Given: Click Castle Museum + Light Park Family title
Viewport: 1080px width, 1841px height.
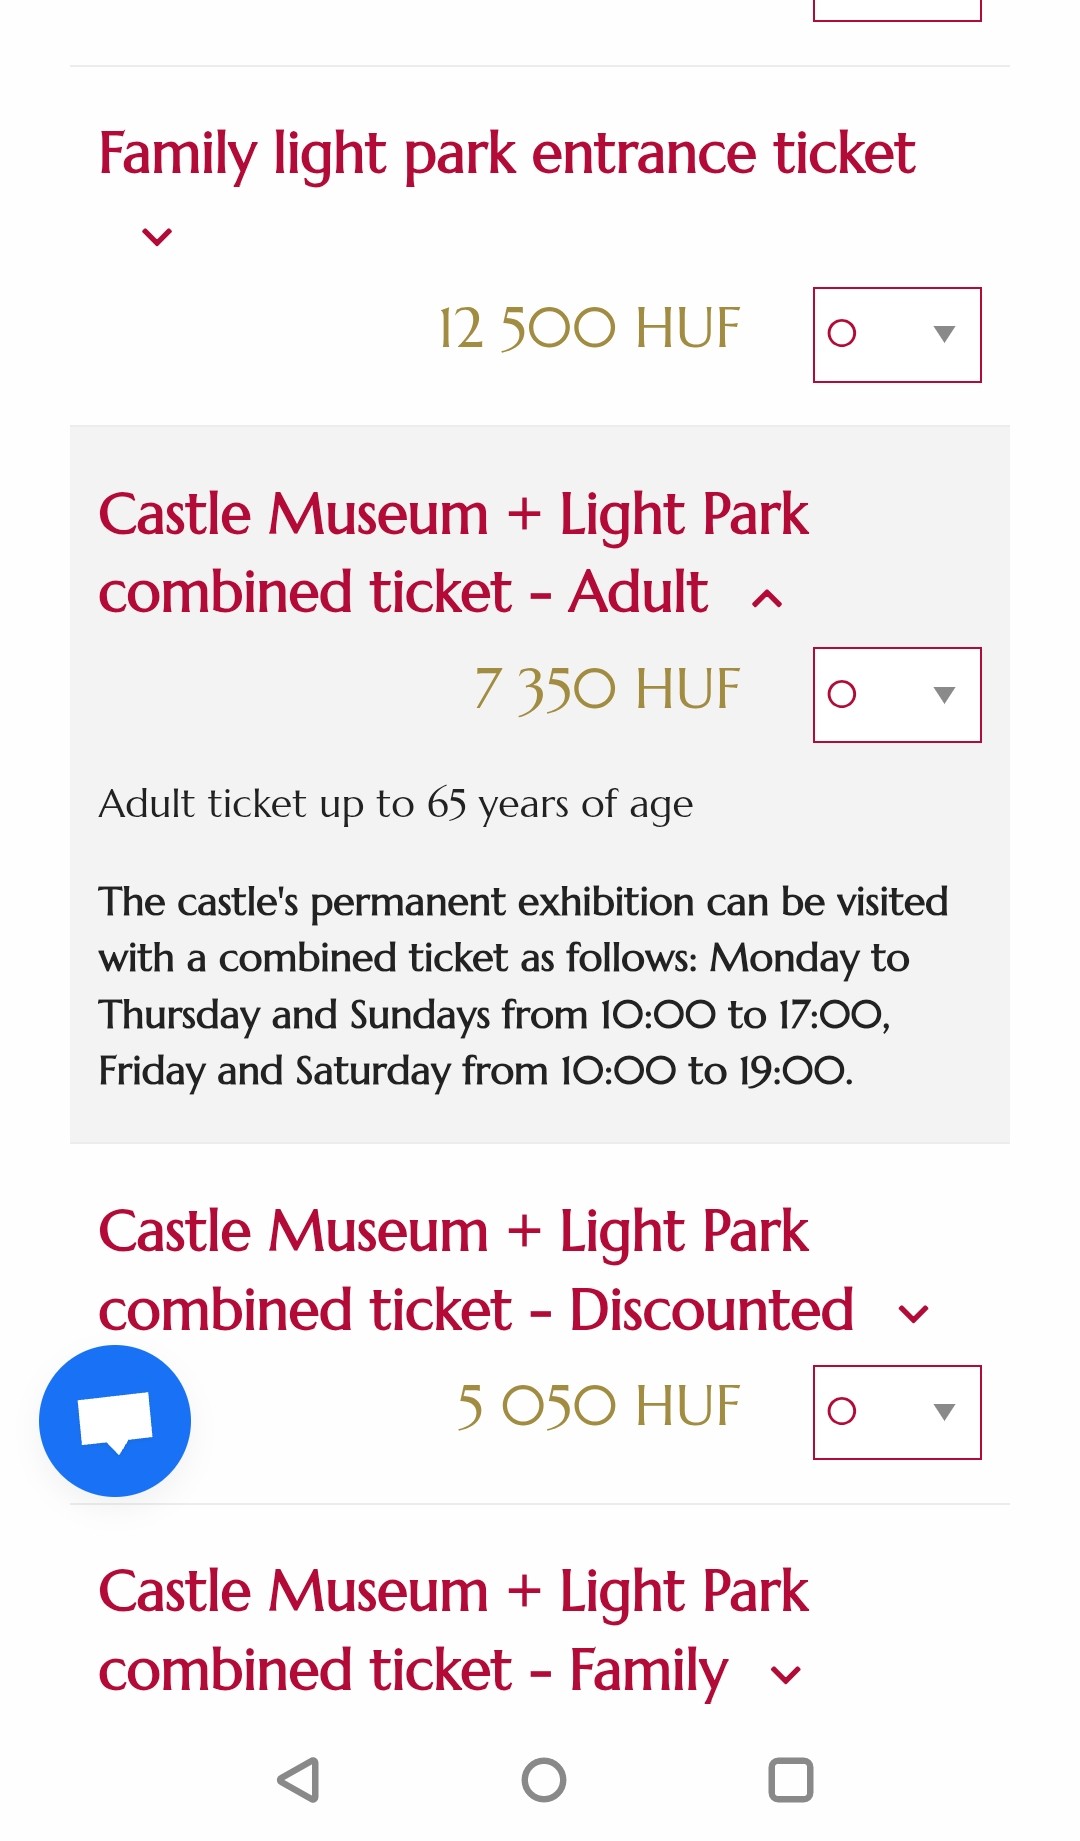Looking at the screenshot, I should (x=453, y=1630).
